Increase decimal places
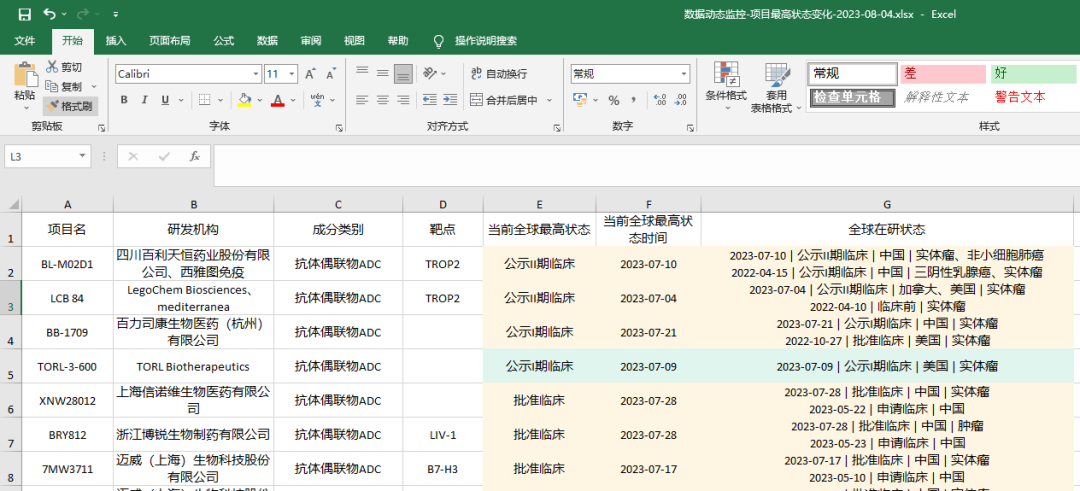Image resolution: width=1080 pixels, height=491 pixels. pyautogui.click(x=659, y=100)
